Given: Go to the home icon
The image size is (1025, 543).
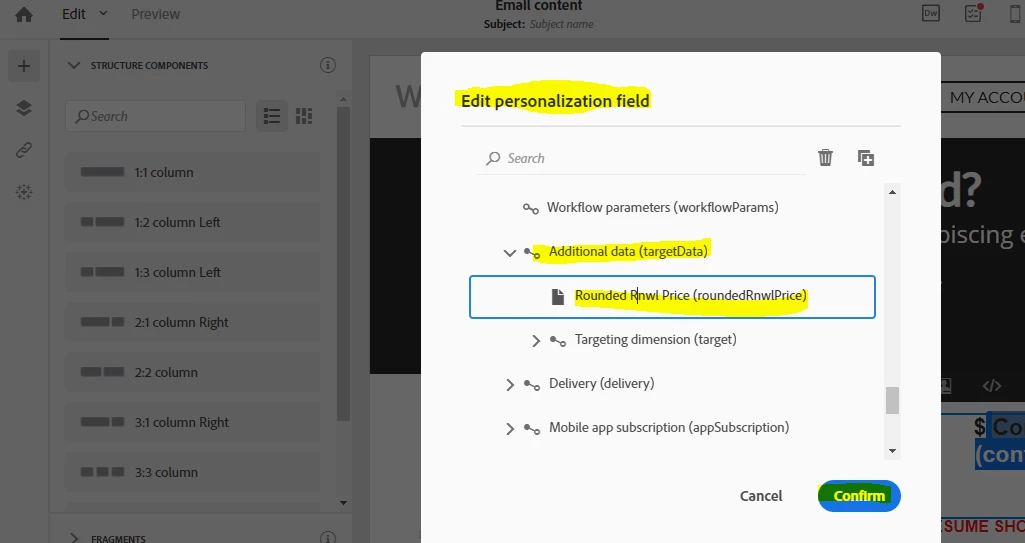Looking at the screenshot, I should coord(24,14).
